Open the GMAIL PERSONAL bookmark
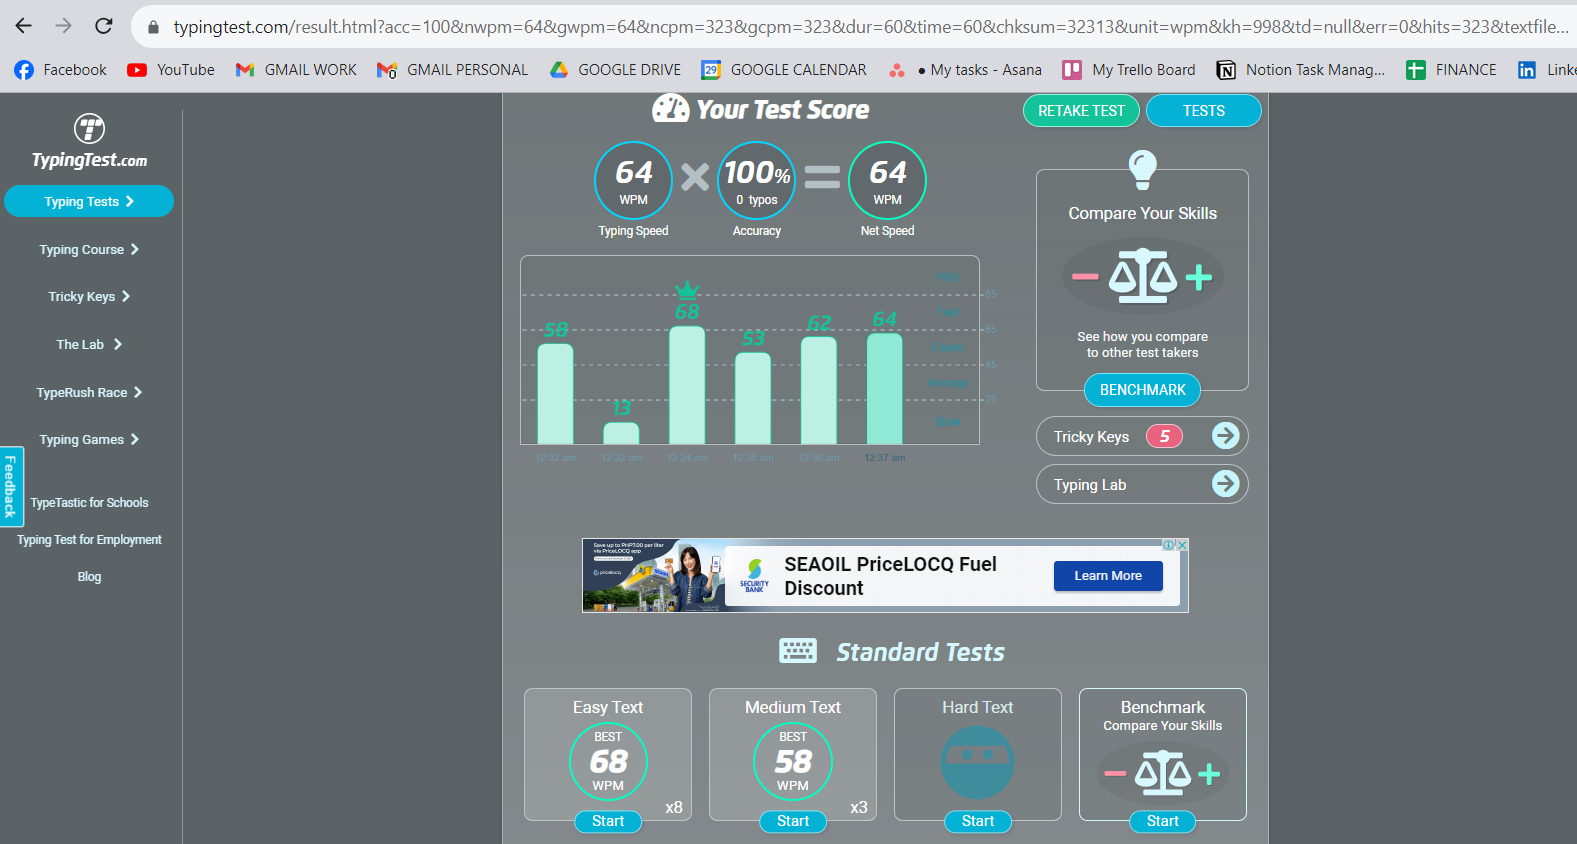The width and height of the screenshot is (1577, 844). click(453, 70)
